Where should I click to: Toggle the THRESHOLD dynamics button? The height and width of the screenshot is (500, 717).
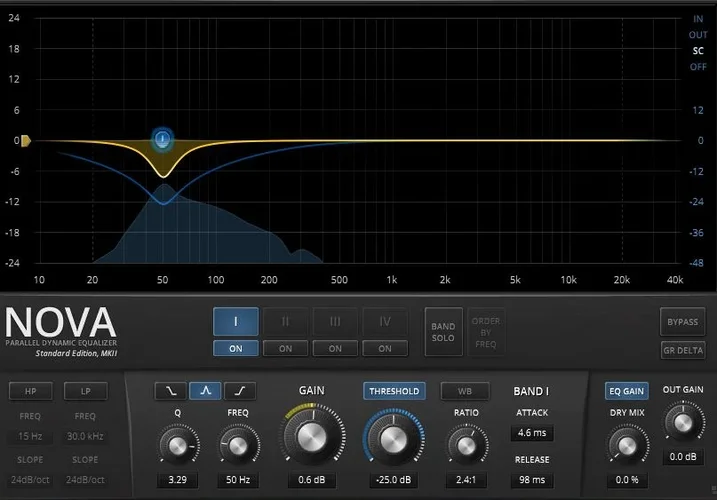tap(394, 391)
